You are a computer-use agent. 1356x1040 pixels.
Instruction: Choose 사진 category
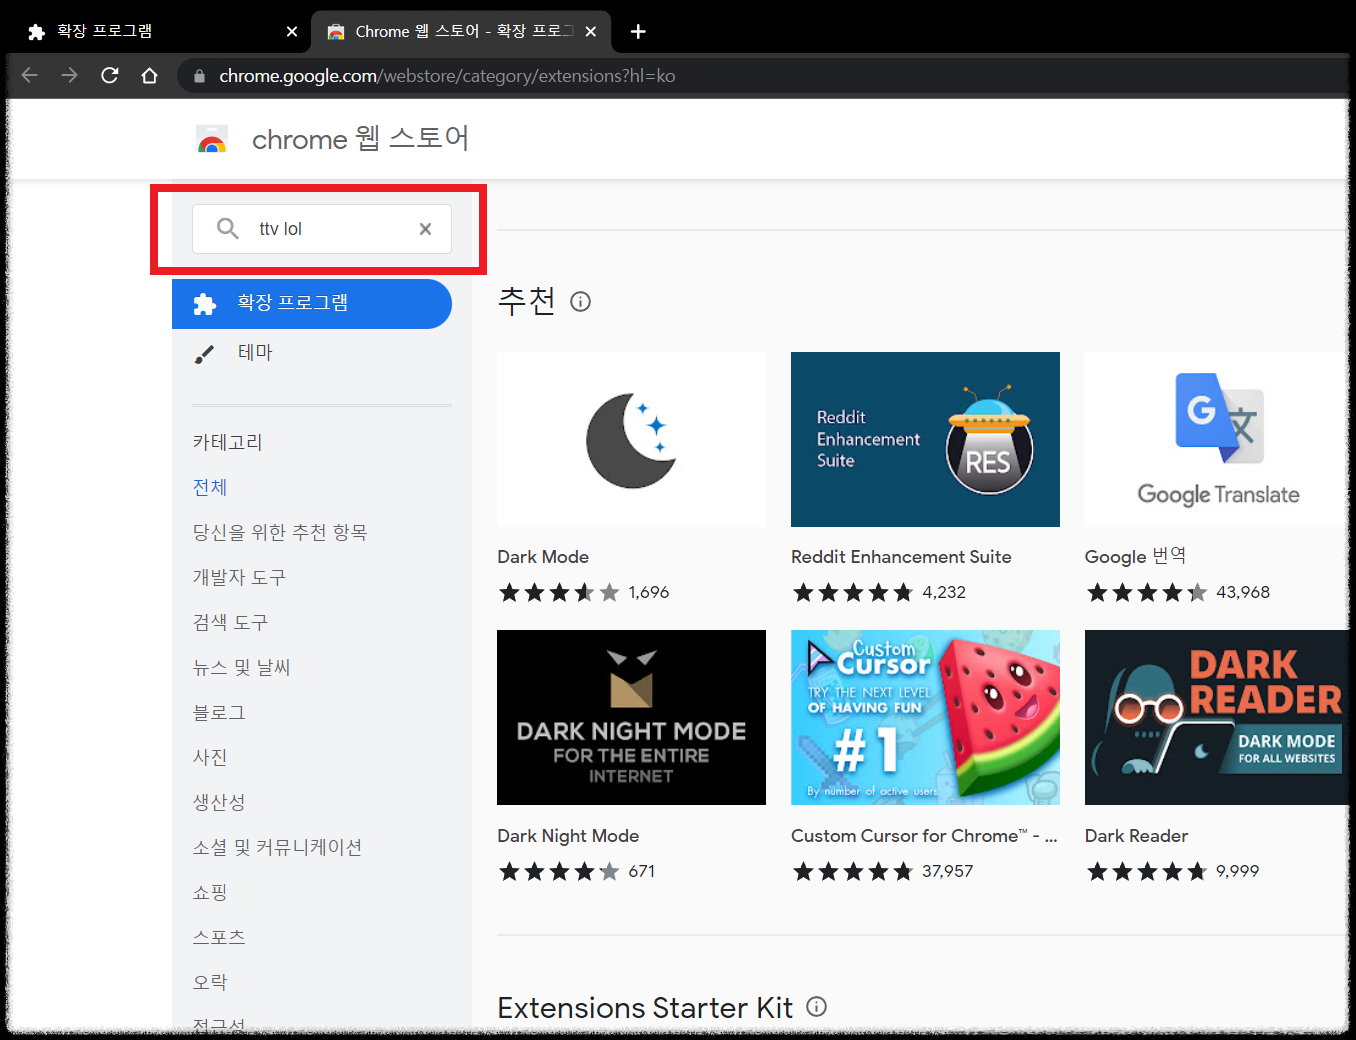pyautogui.click(x=210, y=757)
